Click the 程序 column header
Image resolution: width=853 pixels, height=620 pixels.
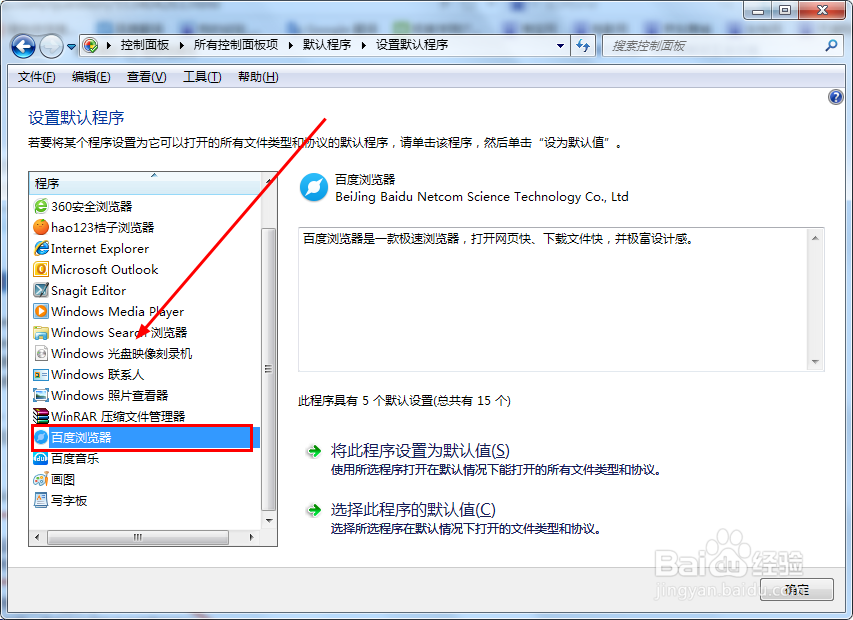click(145, 183)
